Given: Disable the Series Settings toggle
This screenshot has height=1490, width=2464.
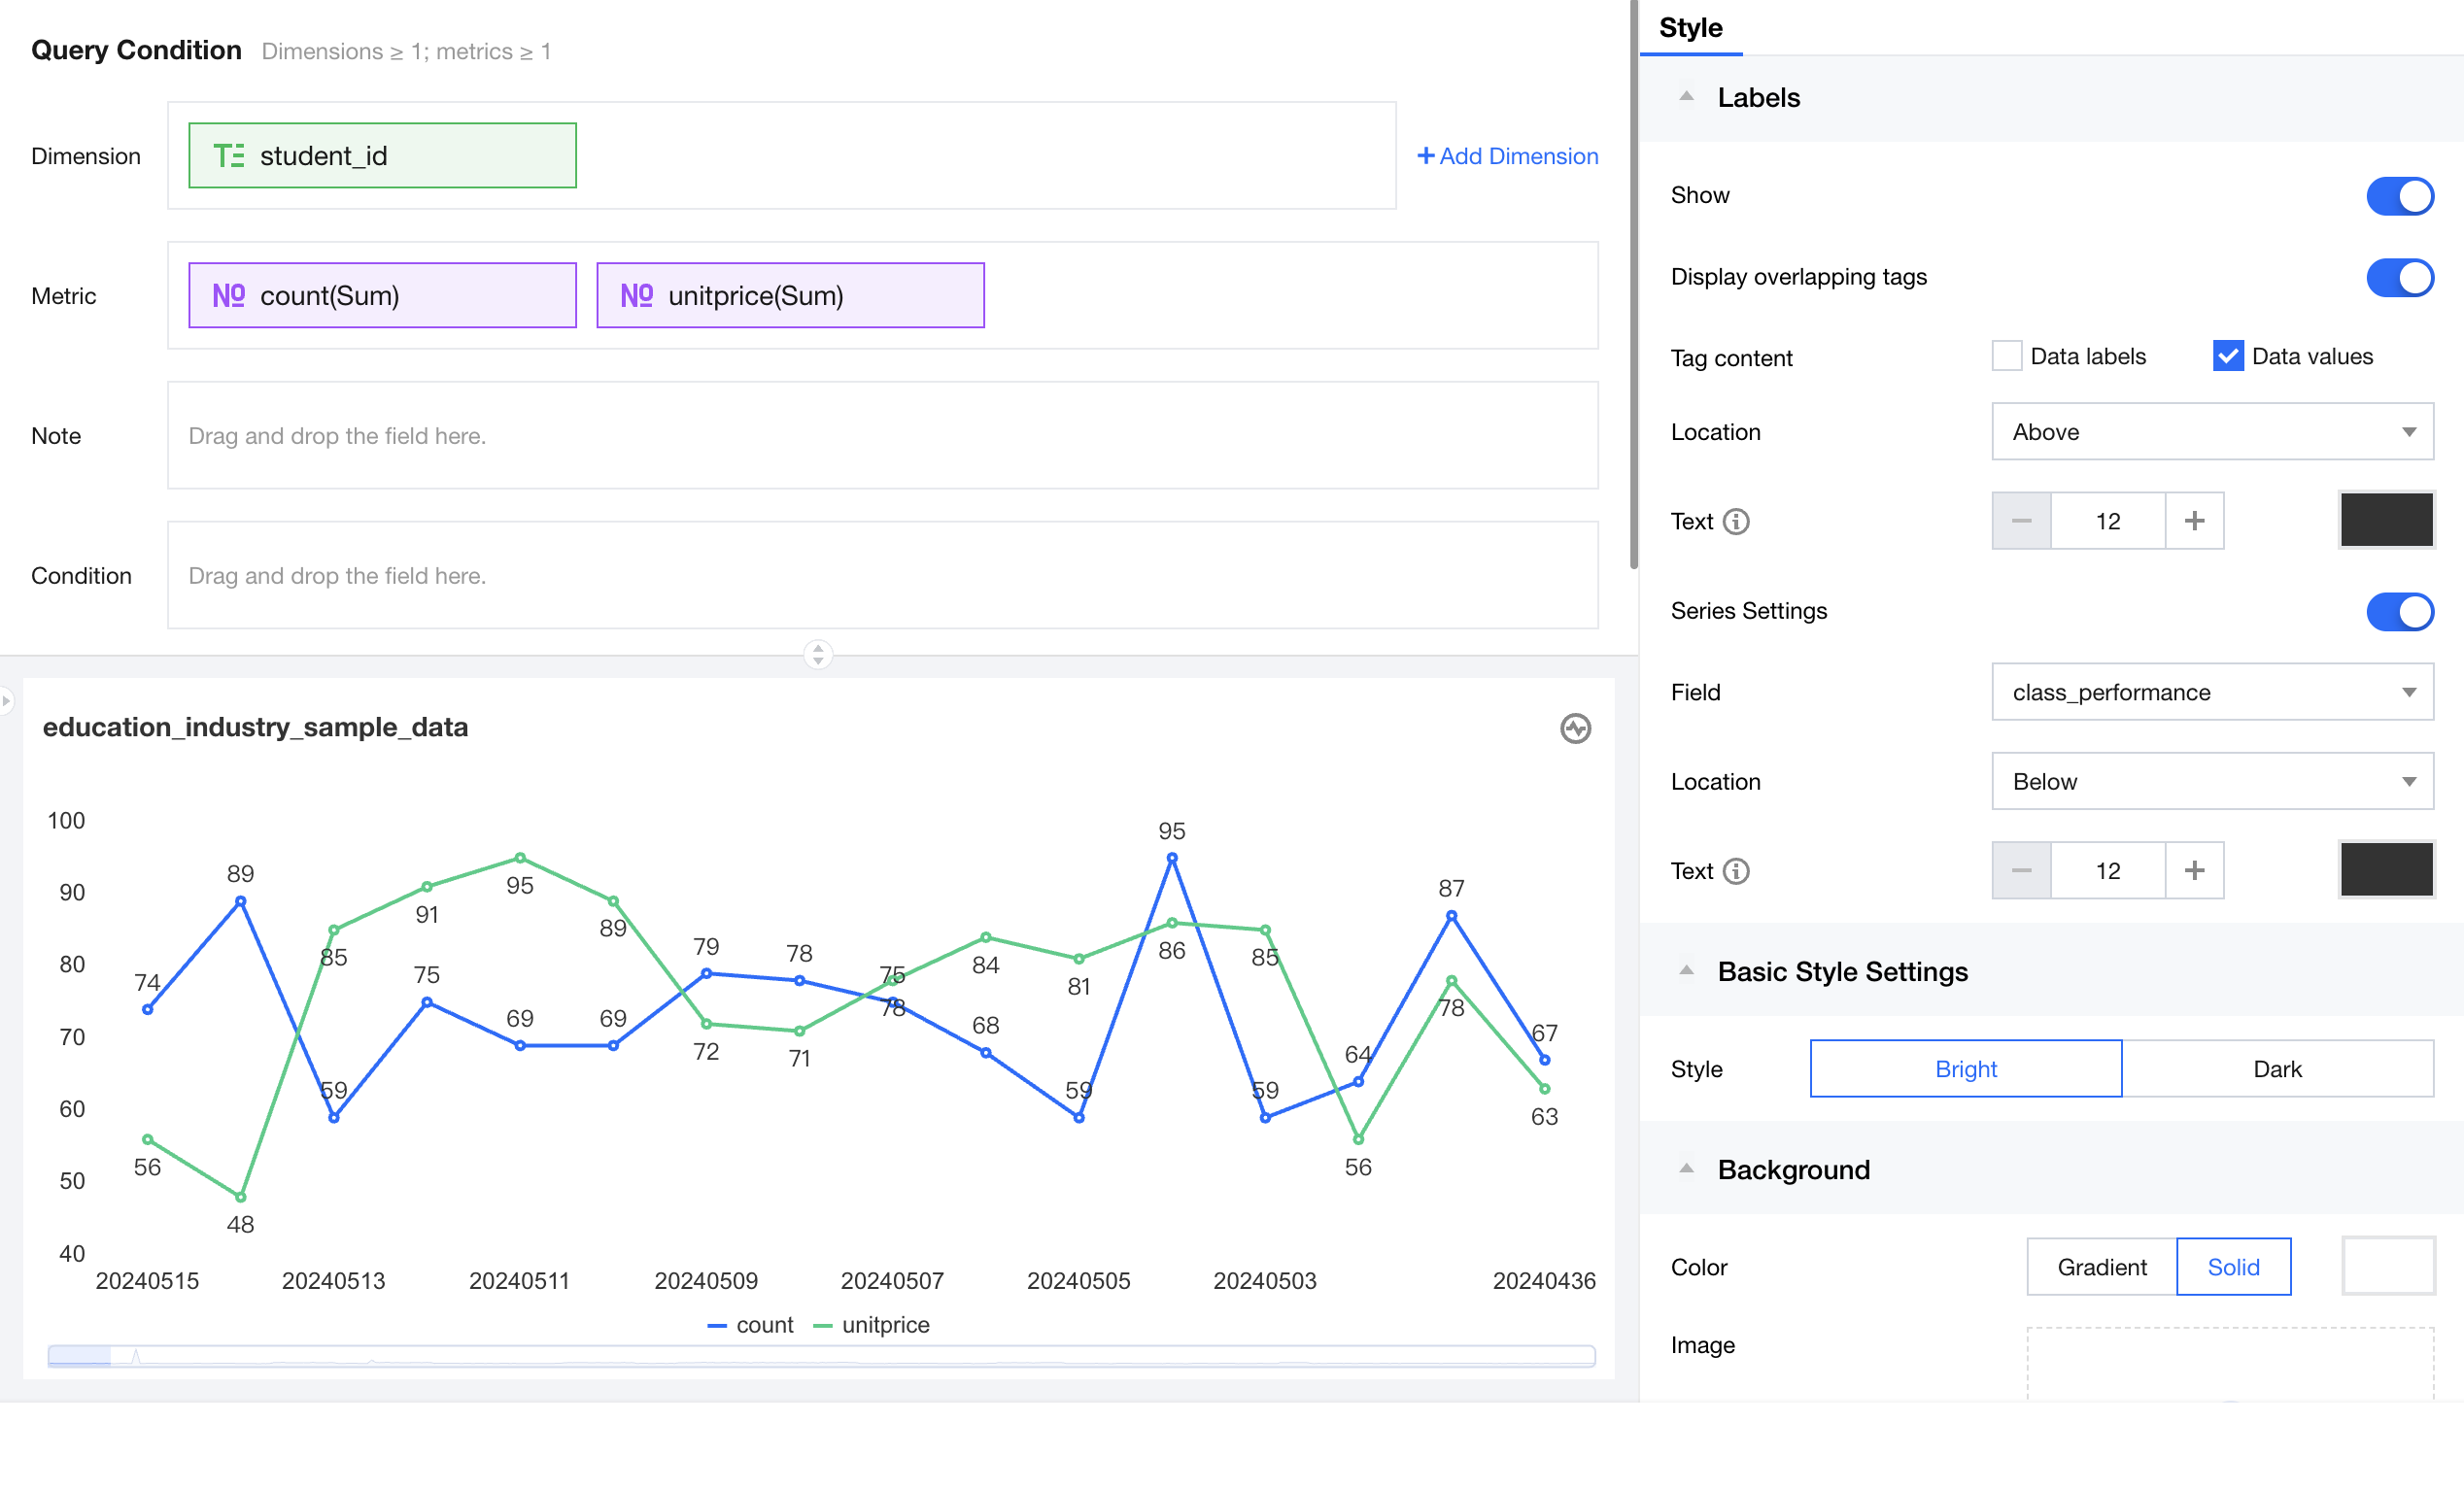Looking at the screenshot, I should coord(2399,611).
